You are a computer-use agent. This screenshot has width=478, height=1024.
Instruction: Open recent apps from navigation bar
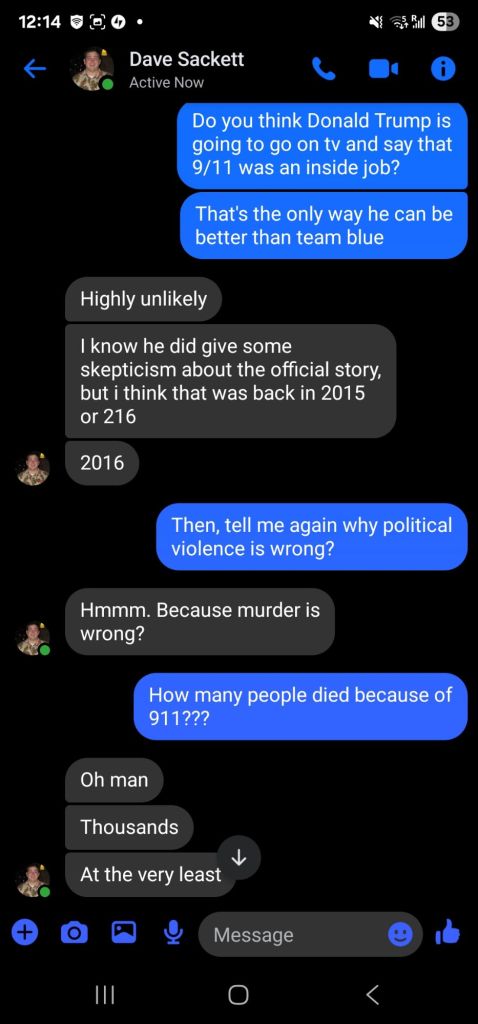[104, 995]
